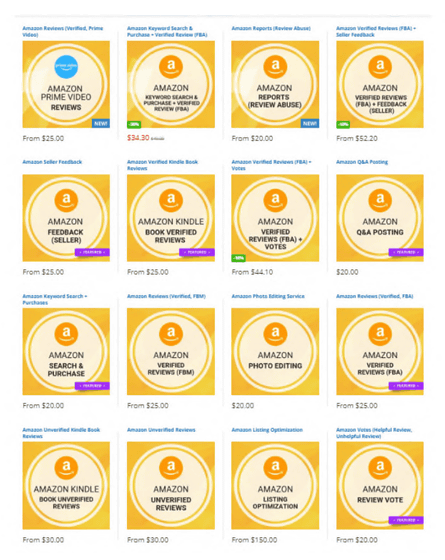
Task: Open the 'Amazon Seller Feedback' title link
Action: (52, 162)
